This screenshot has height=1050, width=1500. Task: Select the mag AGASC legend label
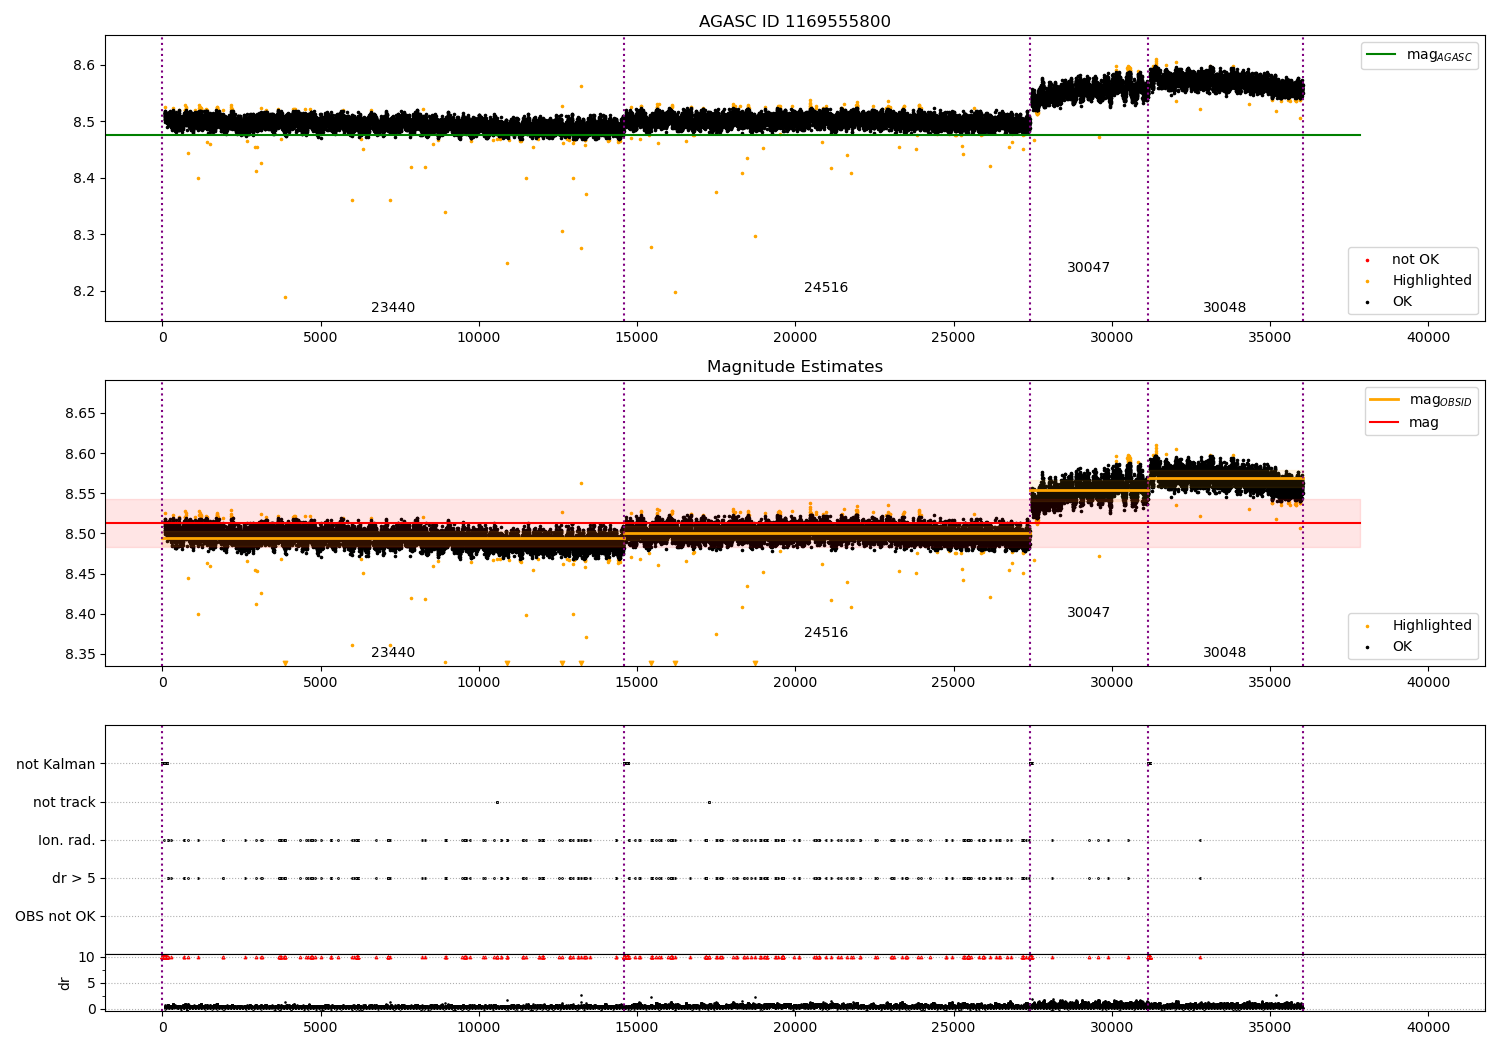click(x=1439, y=55)
